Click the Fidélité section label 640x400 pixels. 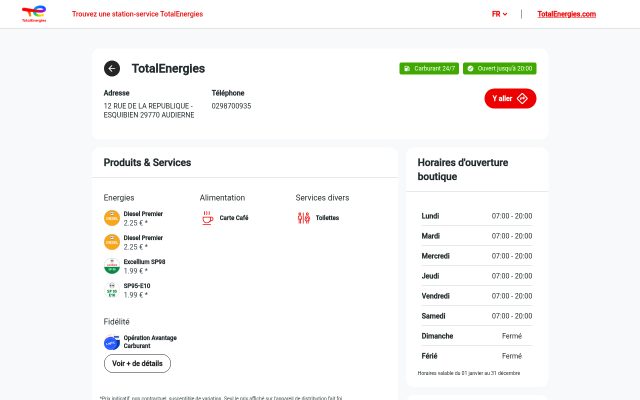point(116,322)
